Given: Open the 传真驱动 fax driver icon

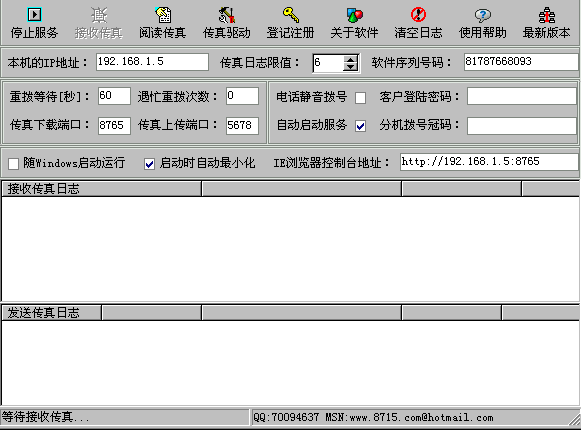Looking at the screenshot, I should tap(226, 15).
